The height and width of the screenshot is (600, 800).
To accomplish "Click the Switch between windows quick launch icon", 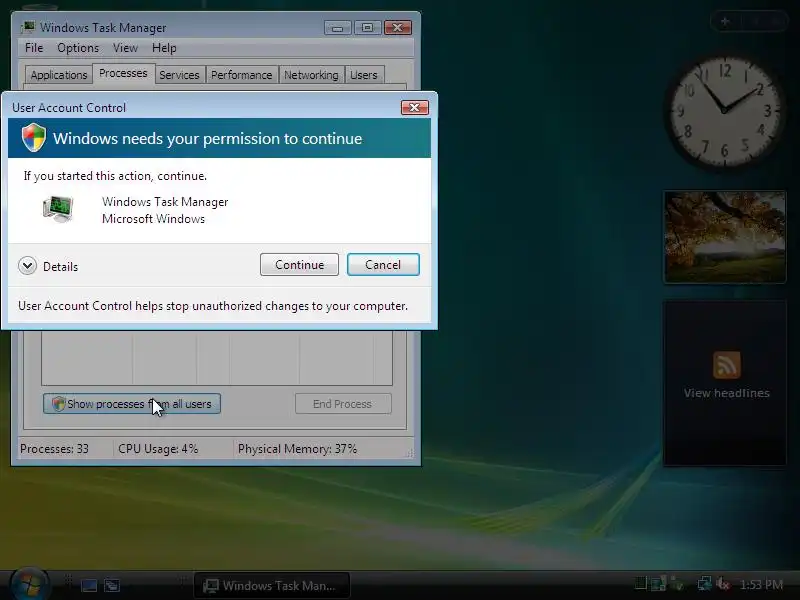I will coord(112,586).
